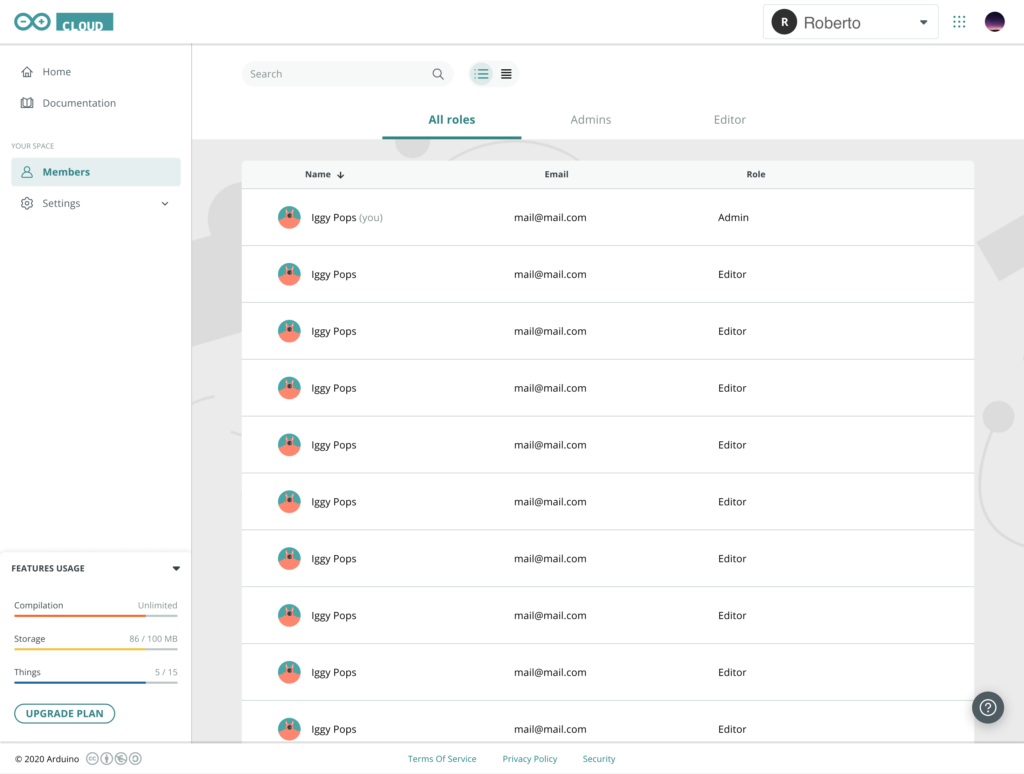Open the Editor tab
Viewport: 1024px width, 774px height.
point(729,118)
